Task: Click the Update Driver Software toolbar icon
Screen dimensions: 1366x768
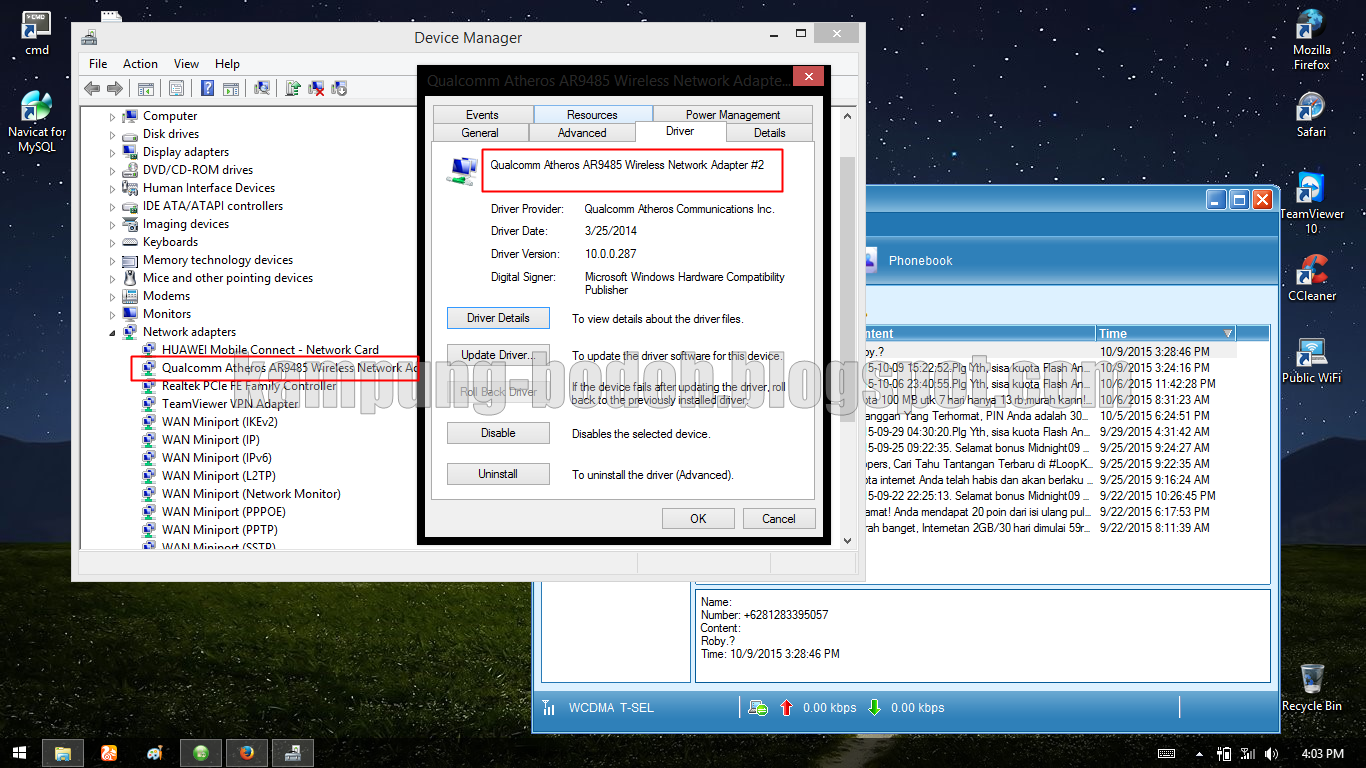Action: [293, 88]
